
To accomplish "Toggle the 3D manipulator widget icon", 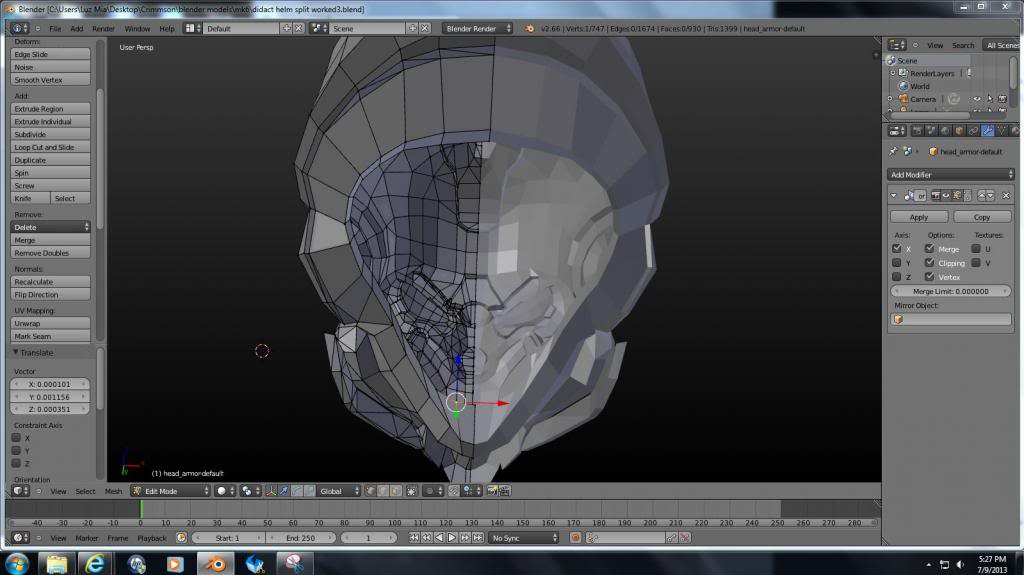I will 272,491.
